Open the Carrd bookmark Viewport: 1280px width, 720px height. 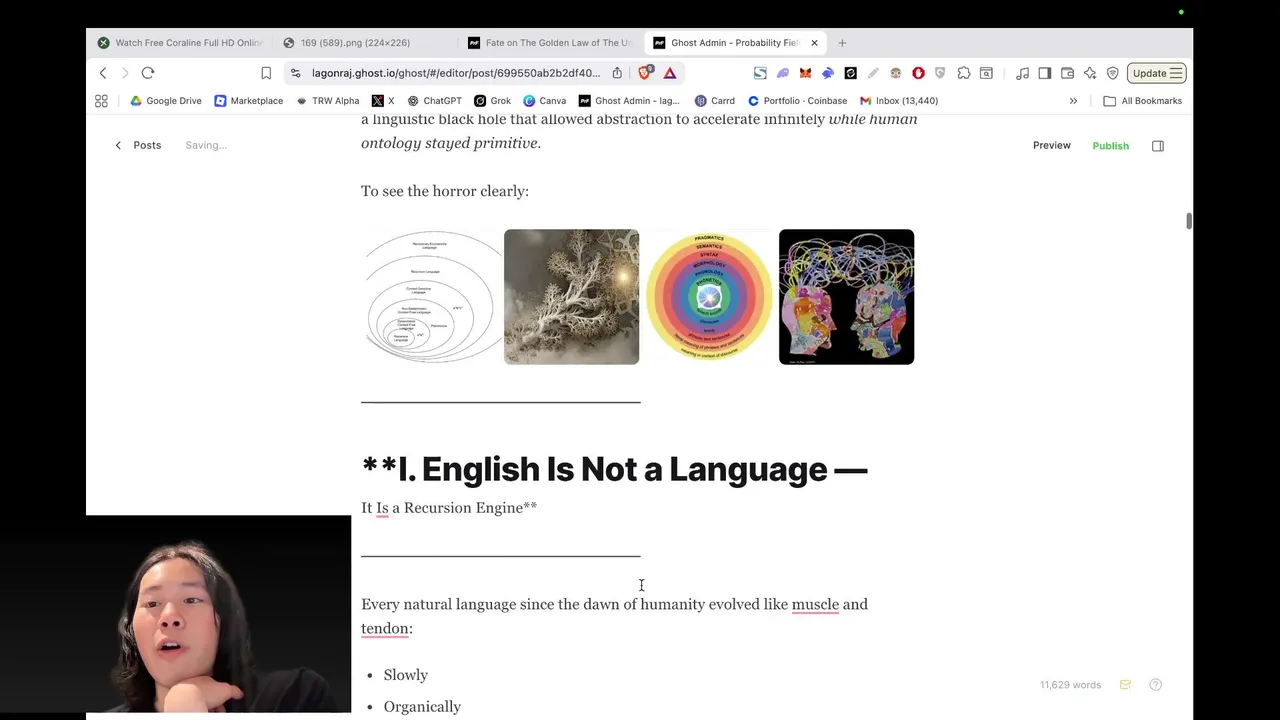click(714, 101)
